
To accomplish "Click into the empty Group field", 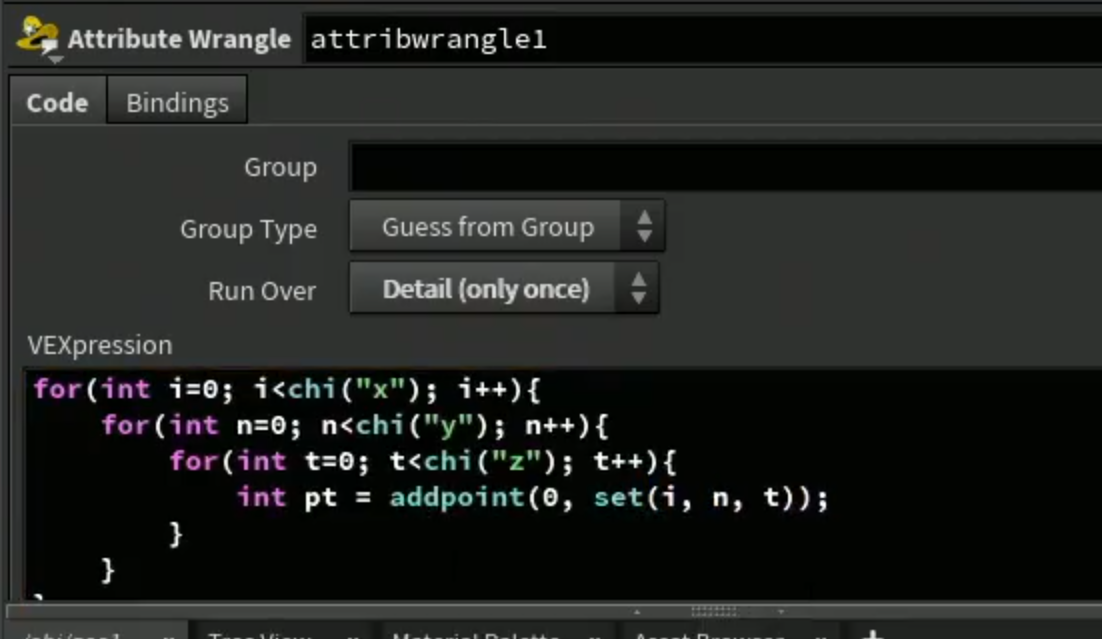I will [x=726, y=167].
